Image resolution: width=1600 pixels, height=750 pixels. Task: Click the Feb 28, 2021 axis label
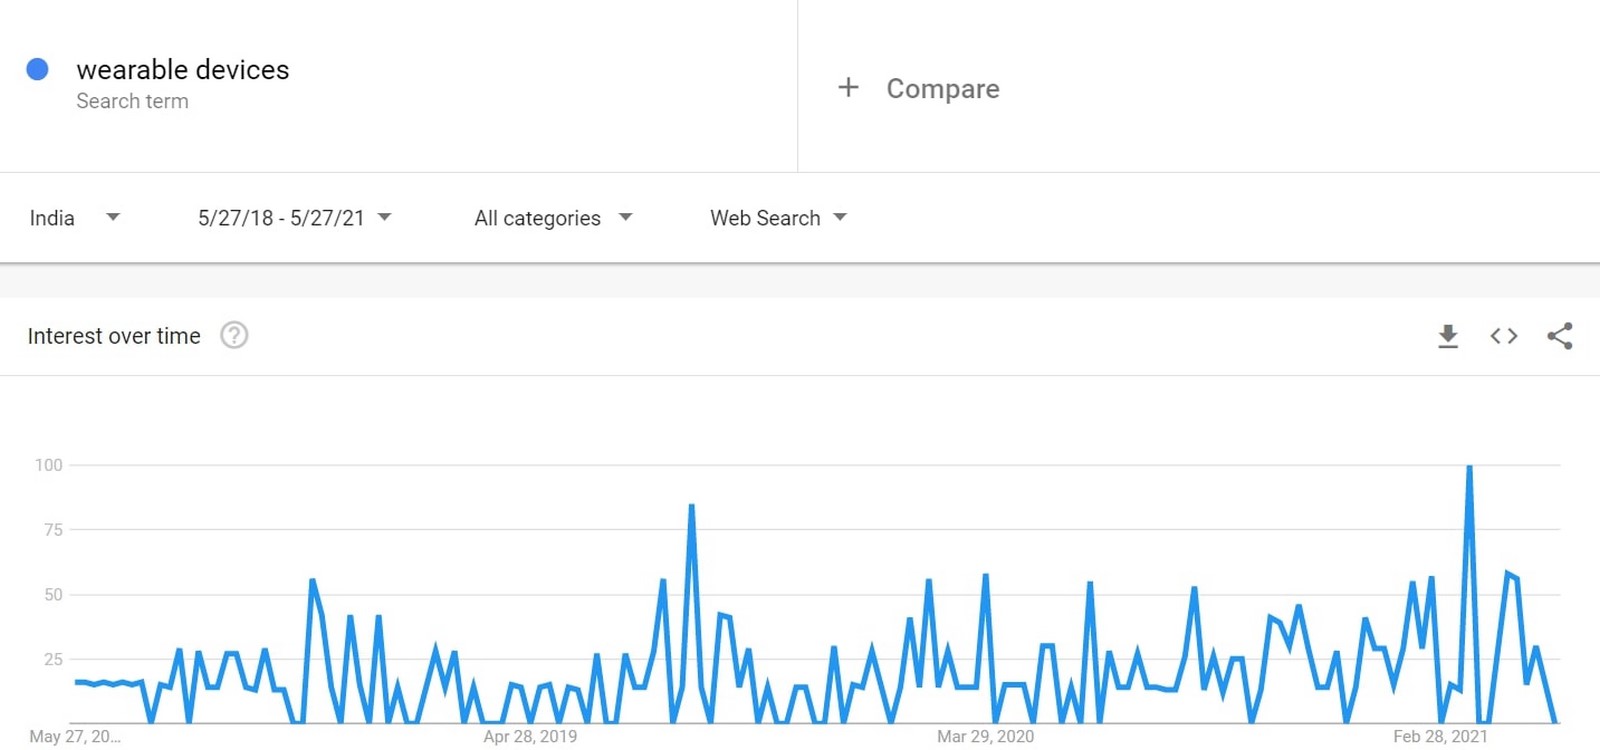coord(1440,737)
